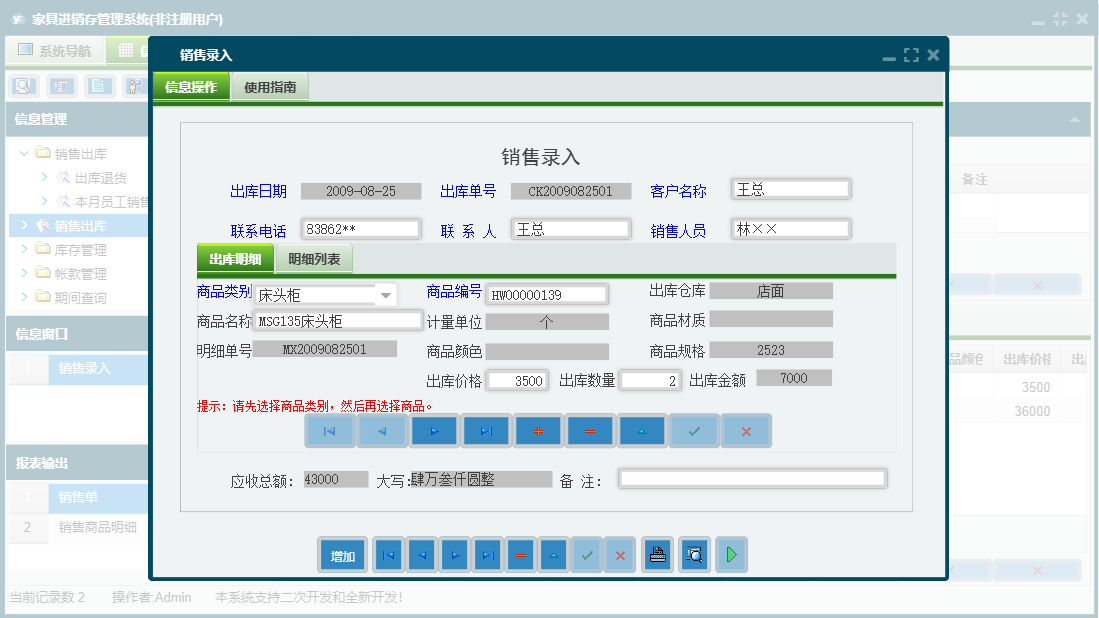Select the document search icon in top toolbar

pos(22,85)
